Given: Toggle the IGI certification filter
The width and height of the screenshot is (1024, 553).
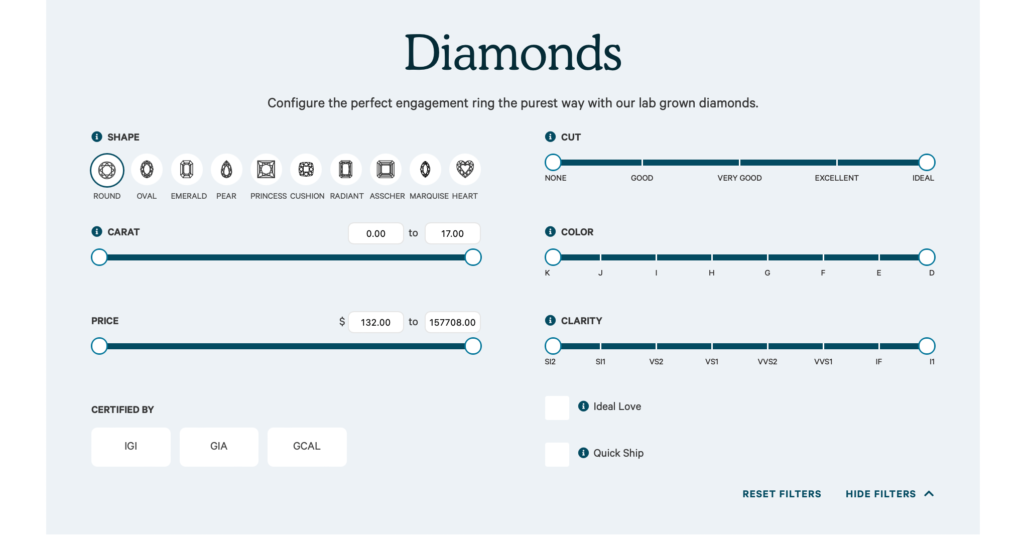Looking at the screenshot, I should [131, 447].
